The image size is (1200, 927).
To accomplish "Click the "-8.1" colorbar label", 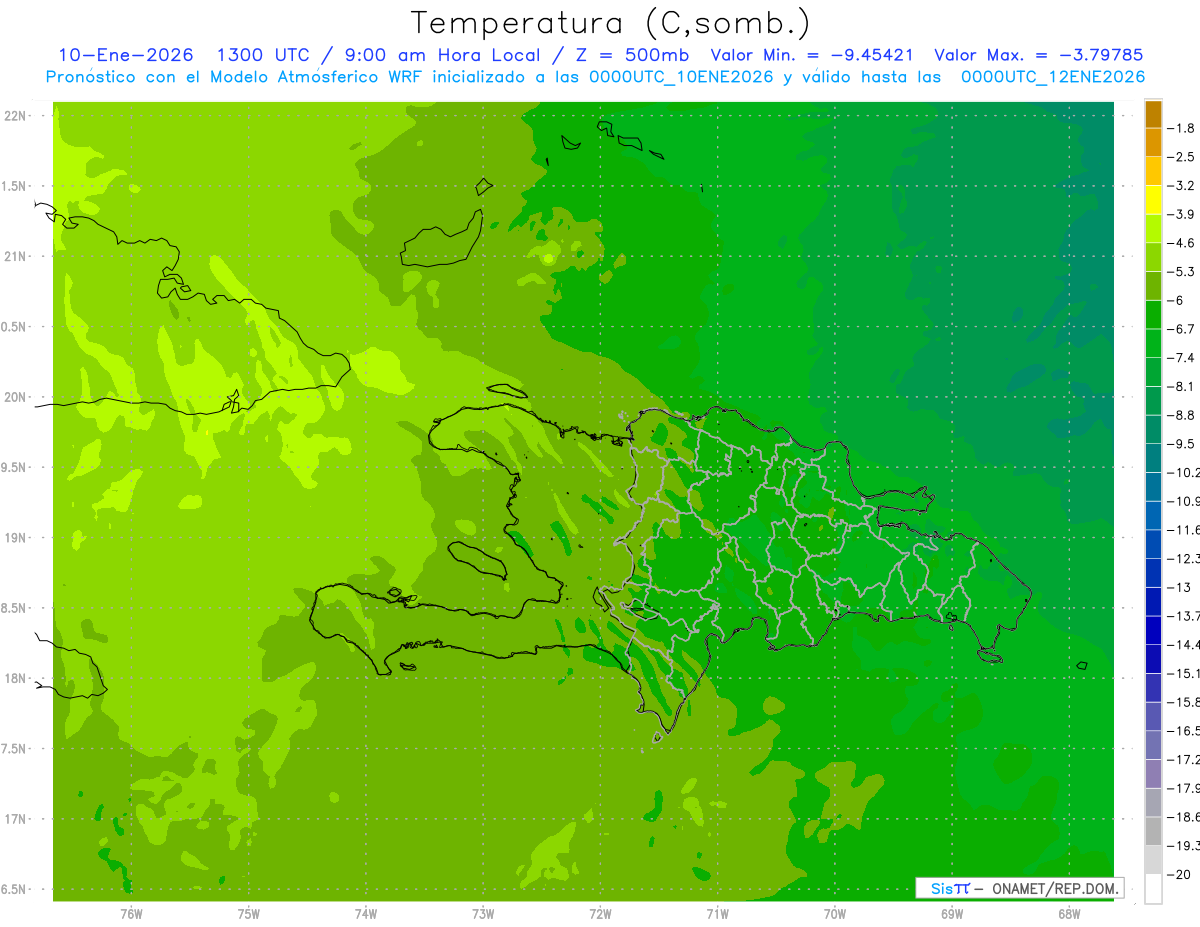I will pos(1180,386).
